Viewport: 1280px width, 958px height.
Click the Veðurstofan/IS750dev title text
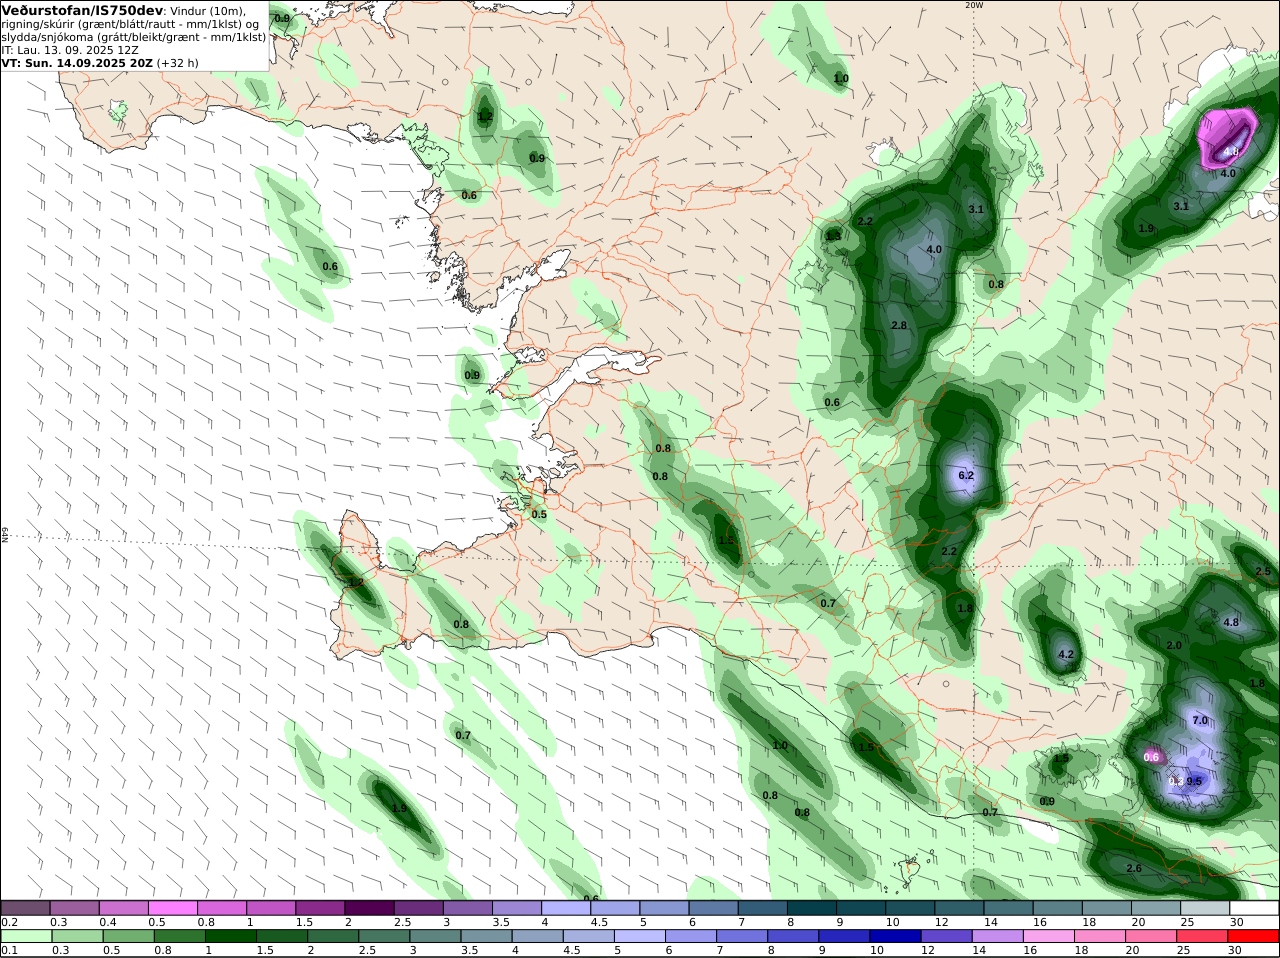click(83, 10)
